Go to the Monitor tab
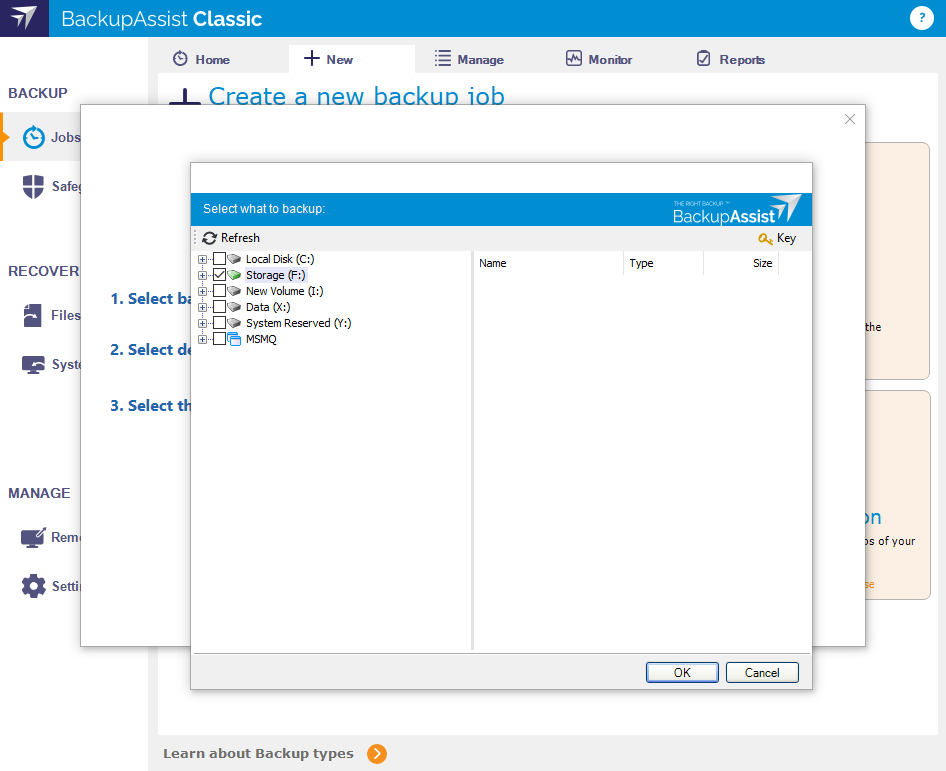946x771 pixels. (599, 59)
